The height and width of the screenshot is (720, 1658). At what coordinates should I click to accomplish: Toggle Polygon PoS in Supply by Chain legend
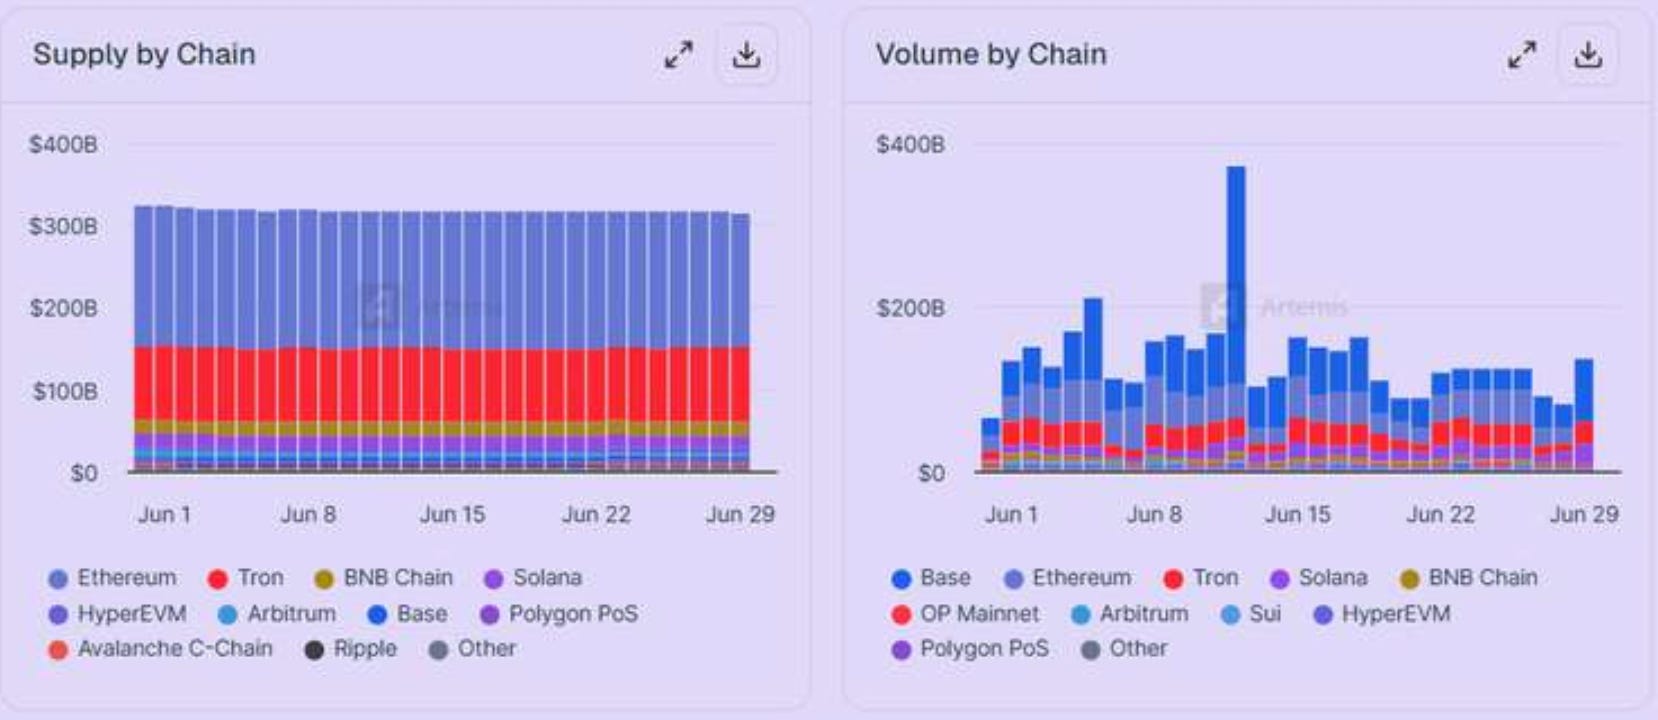pyautogui.click(x=559, y=614)
